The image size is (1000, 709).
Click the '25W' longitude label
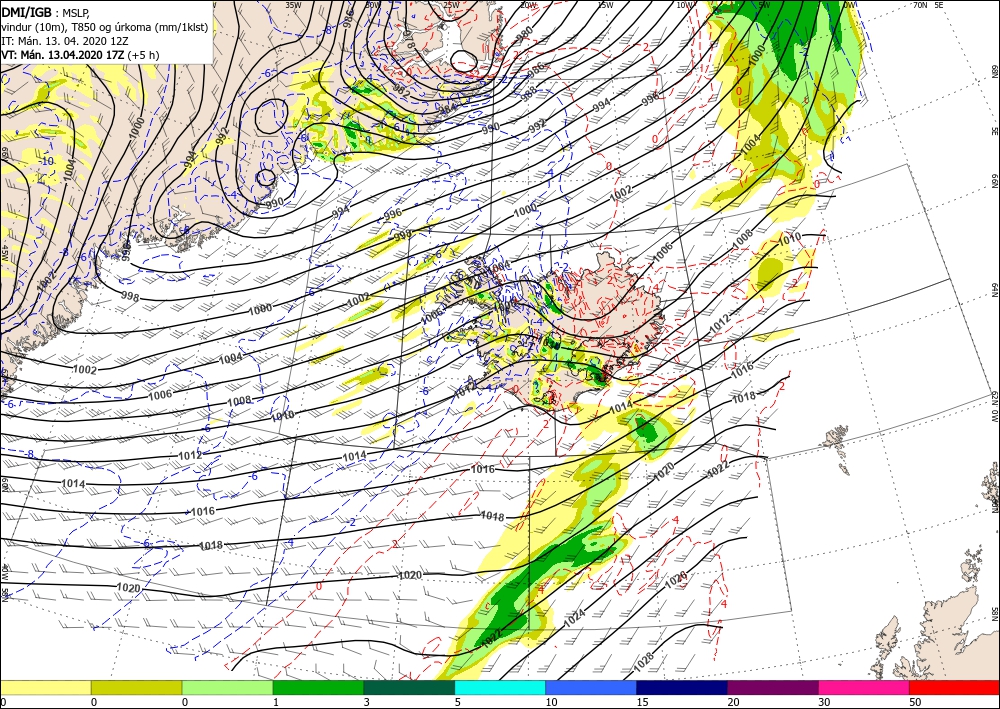pyautogui.click(x=451, y=5)
